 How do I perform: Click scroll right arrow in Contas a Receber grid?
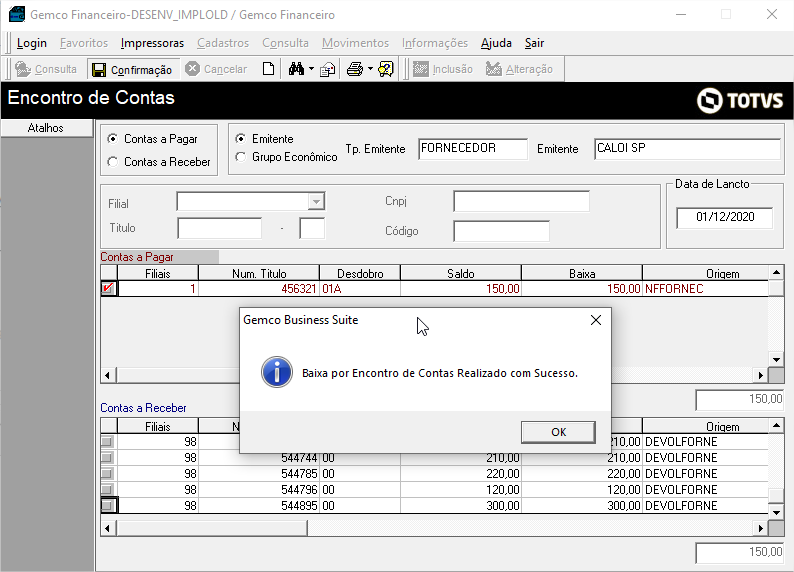click(x=761, y=528)
